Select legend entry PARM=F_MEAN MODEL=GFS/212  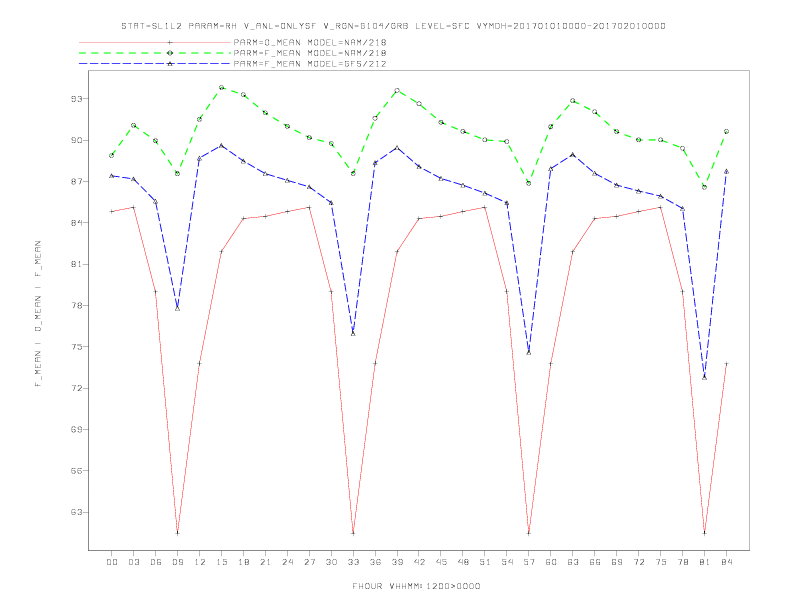click(x=310, y=64)
